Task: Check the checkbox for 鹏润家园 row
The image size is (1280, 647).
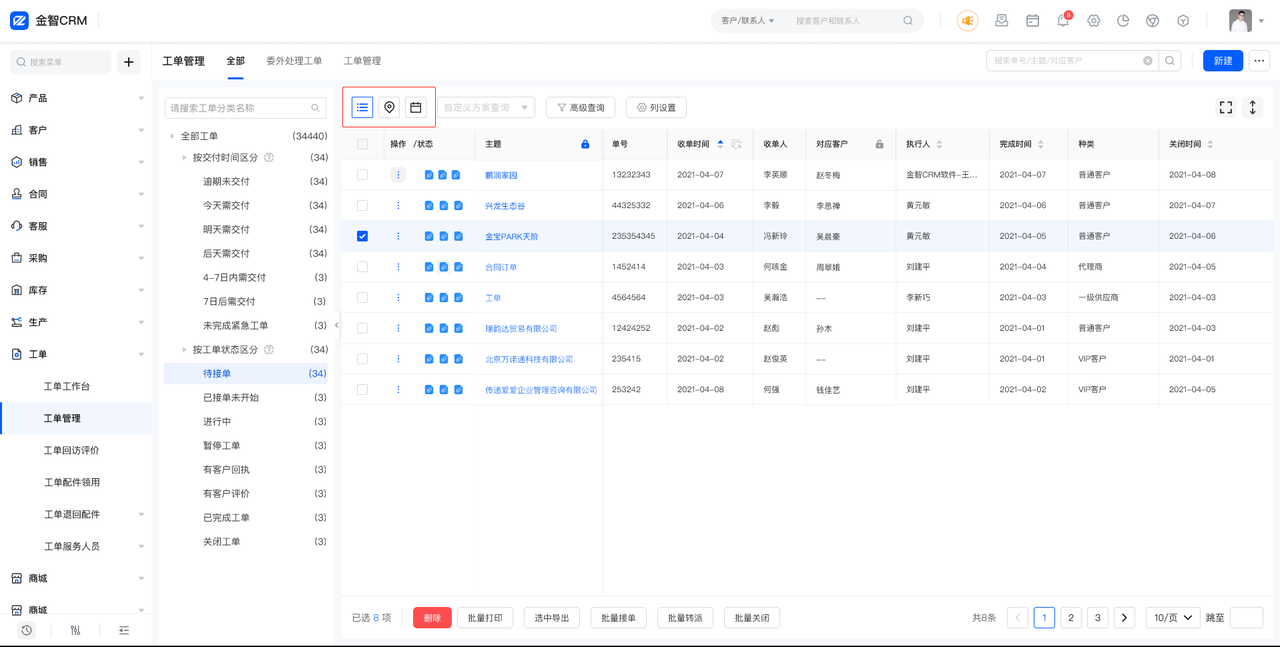Action: point(362,175)
